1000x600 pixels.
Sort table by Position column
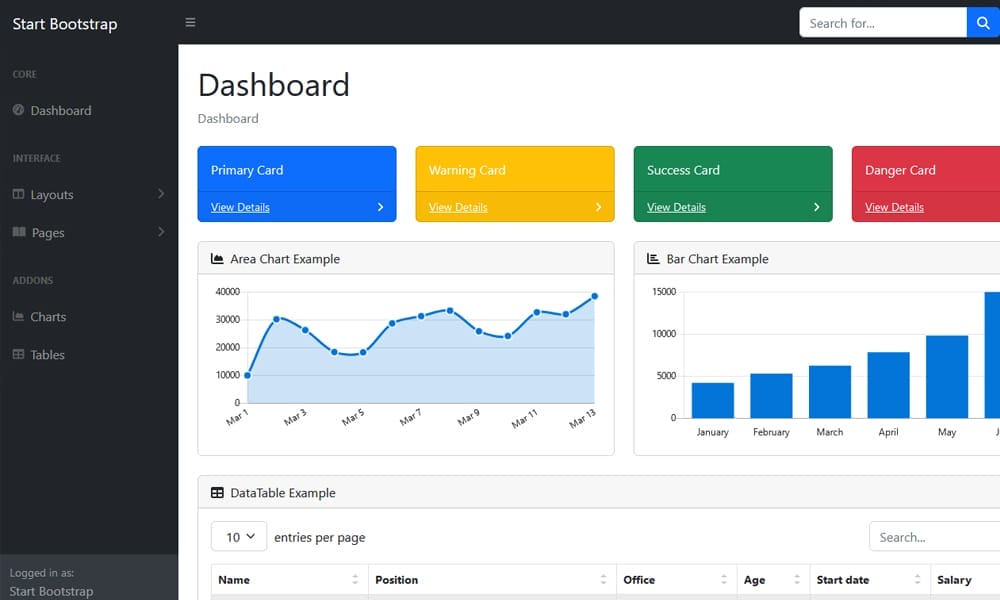[603, 580]
